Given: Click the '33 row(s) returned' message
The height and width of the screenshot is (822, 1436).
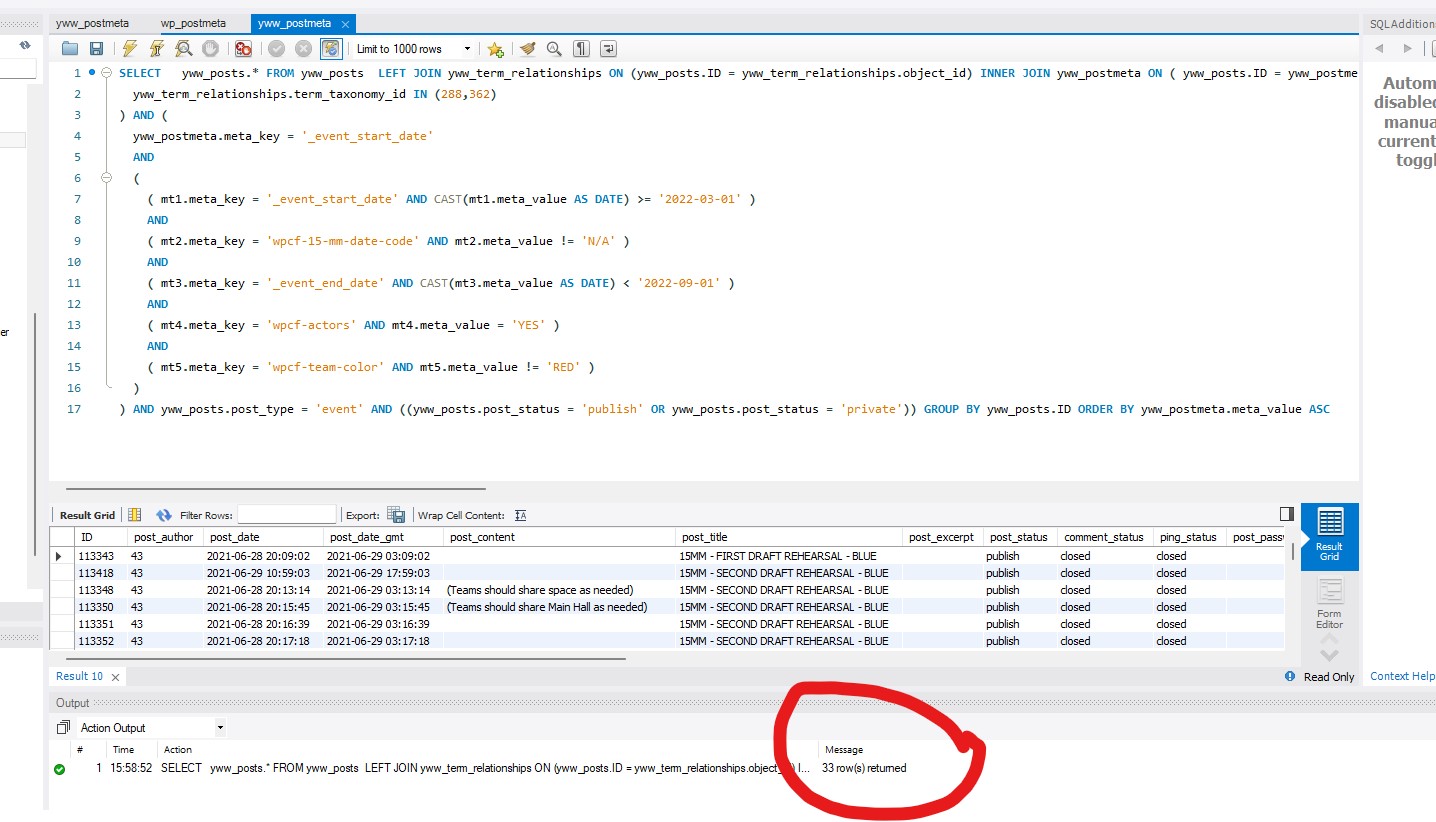Looking at the screenshot, I should 864,769.
